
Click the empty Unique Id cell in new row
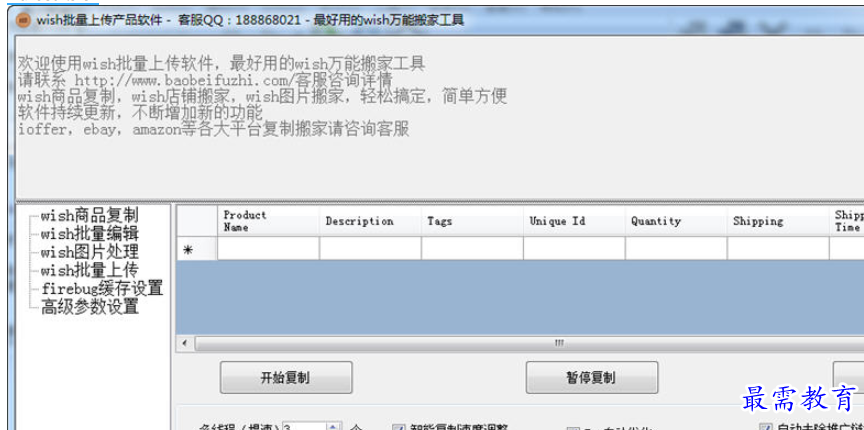[574, 249]
